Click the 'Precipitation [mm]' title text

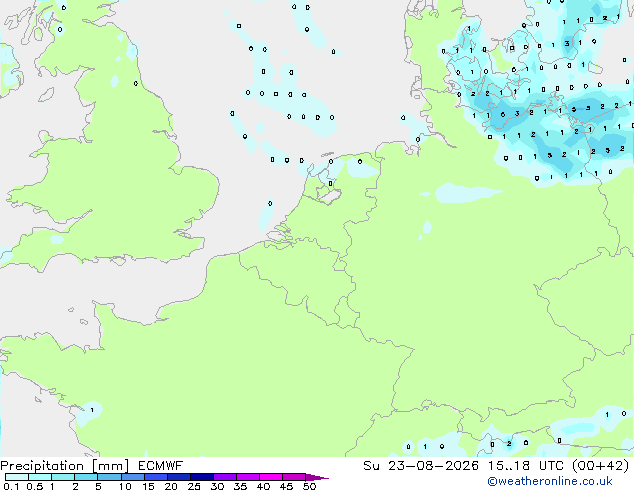[x=64, y=466]
